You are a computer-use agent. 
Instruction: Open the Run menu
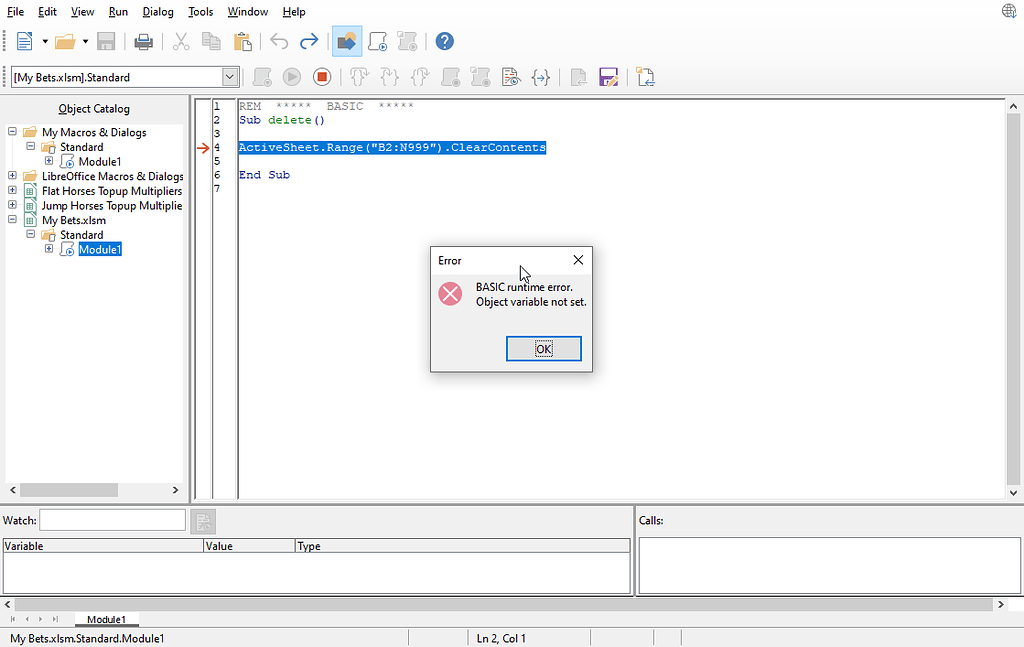[118, 11]
